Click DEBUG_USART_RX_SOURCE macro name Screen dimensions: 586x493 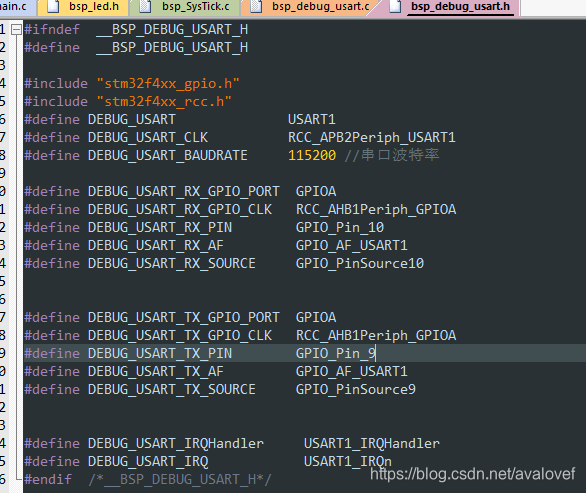tap(172, 264)
